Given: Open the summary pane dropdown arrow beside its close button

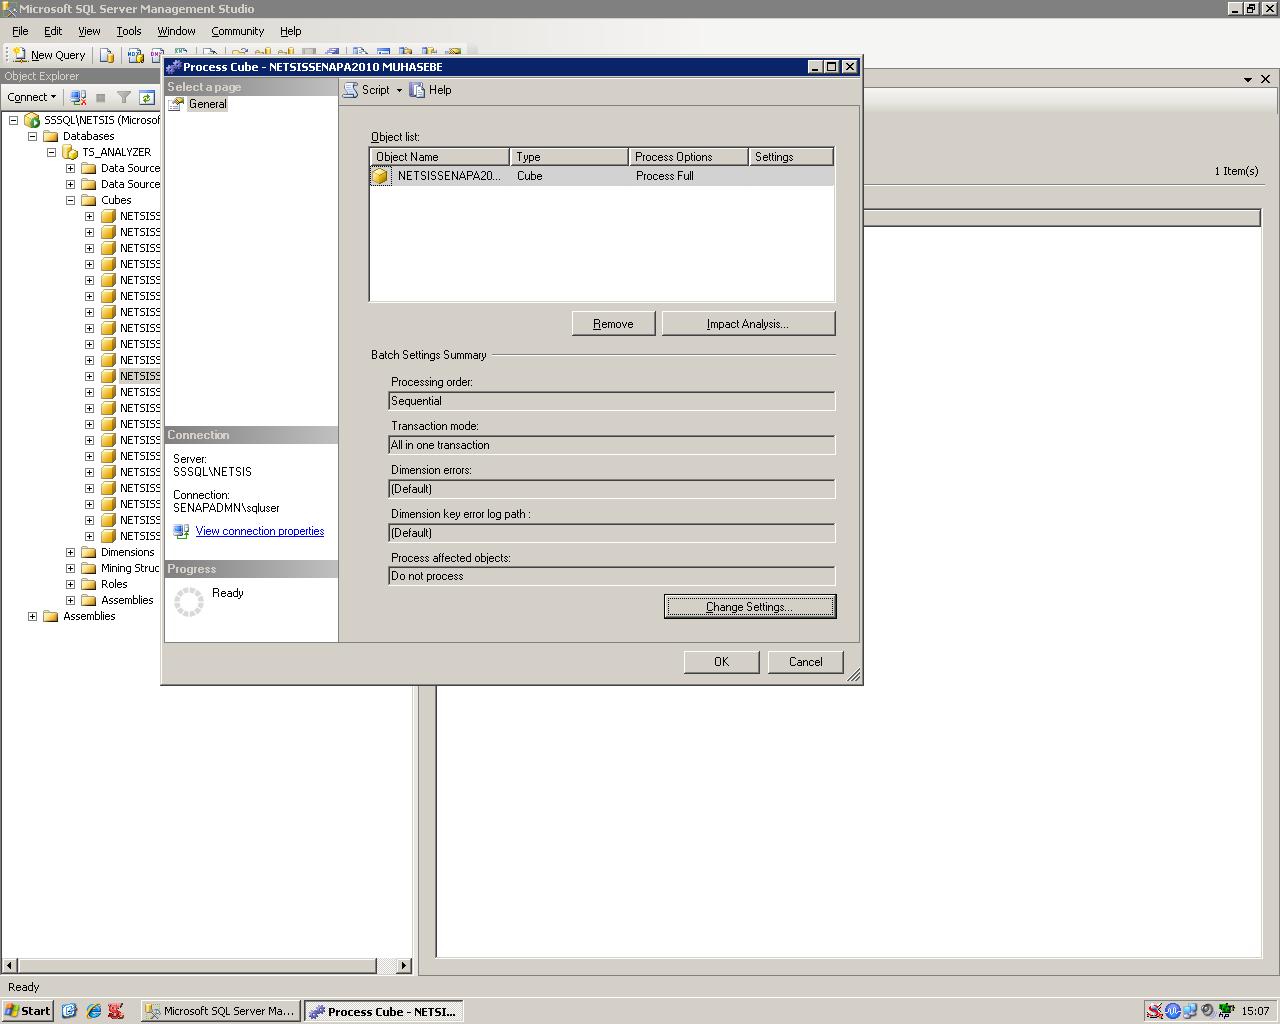Looking at the screenshot, I should point(1248,79).
